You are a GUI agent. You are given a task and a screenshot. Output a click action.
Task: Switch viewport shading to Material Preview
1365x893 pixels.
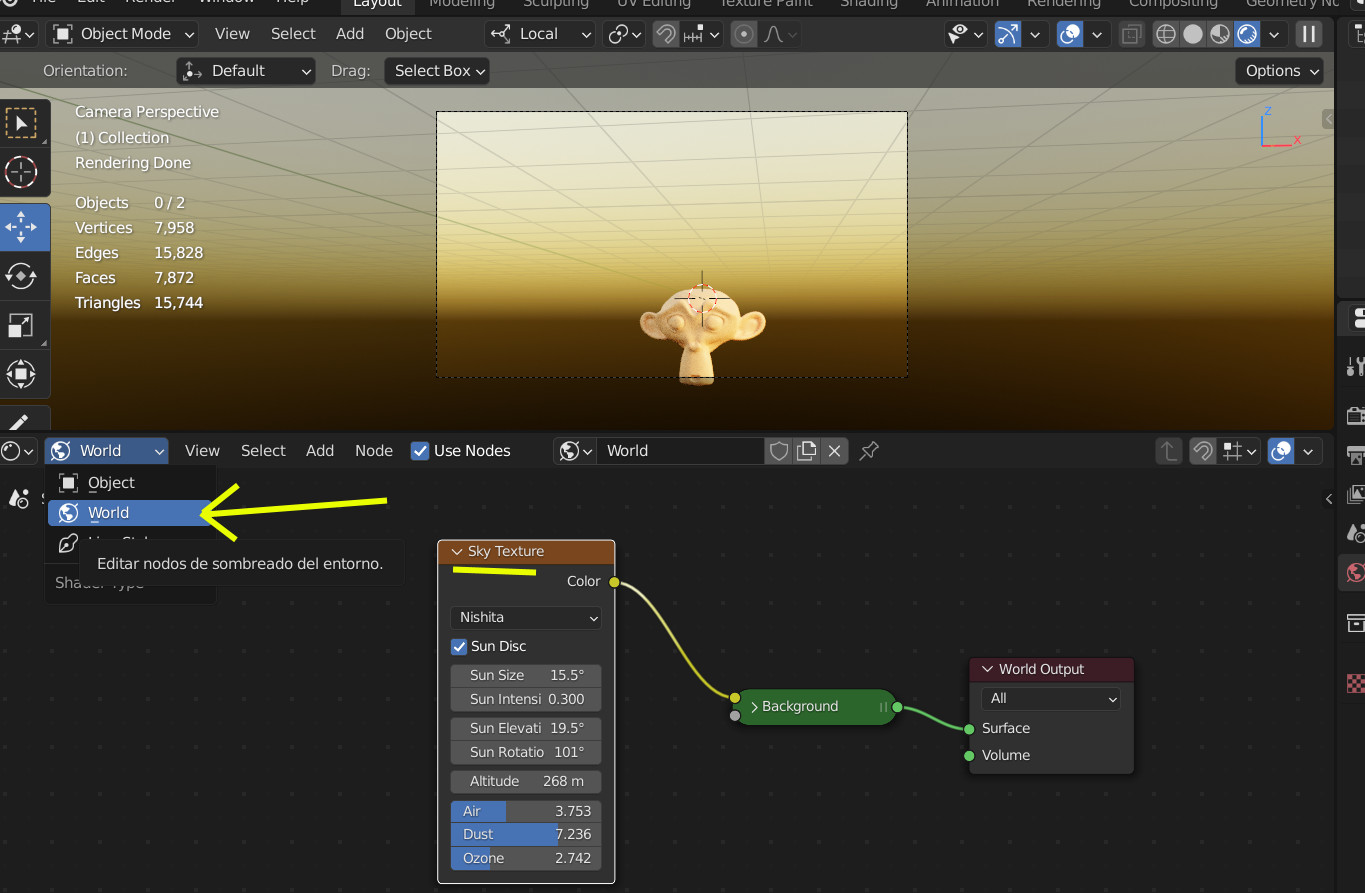coord(1220,34)
